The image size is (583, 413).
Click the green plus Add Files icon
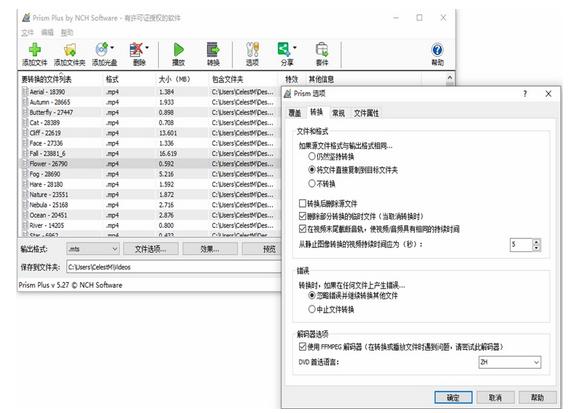[x=35, y=50]
